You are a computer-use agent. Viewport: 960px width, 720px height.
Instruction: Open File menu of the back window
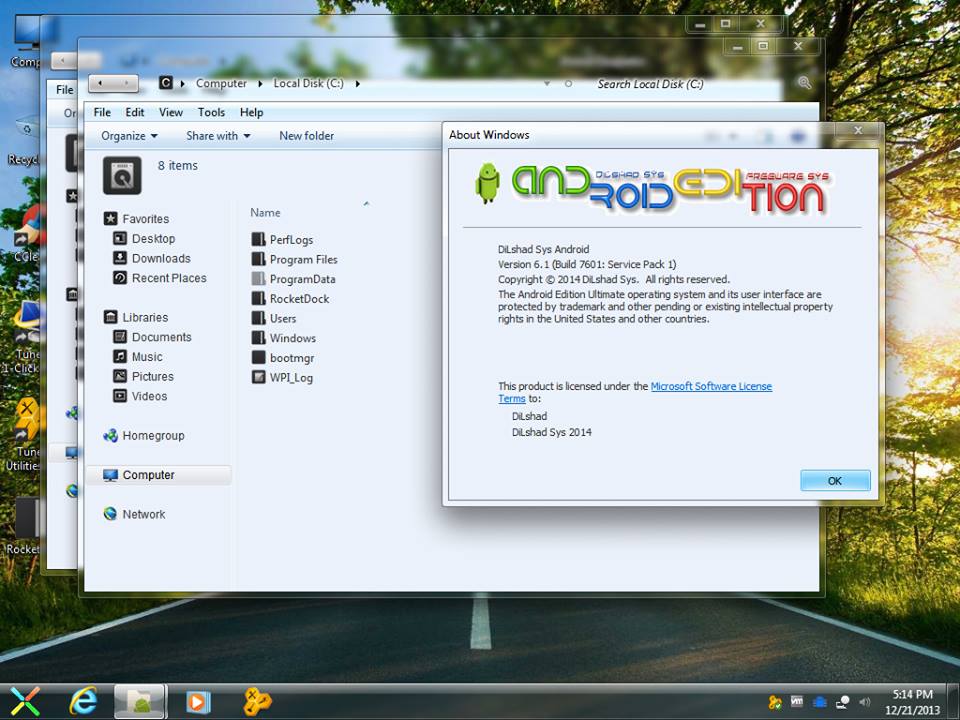pos(64,89)
